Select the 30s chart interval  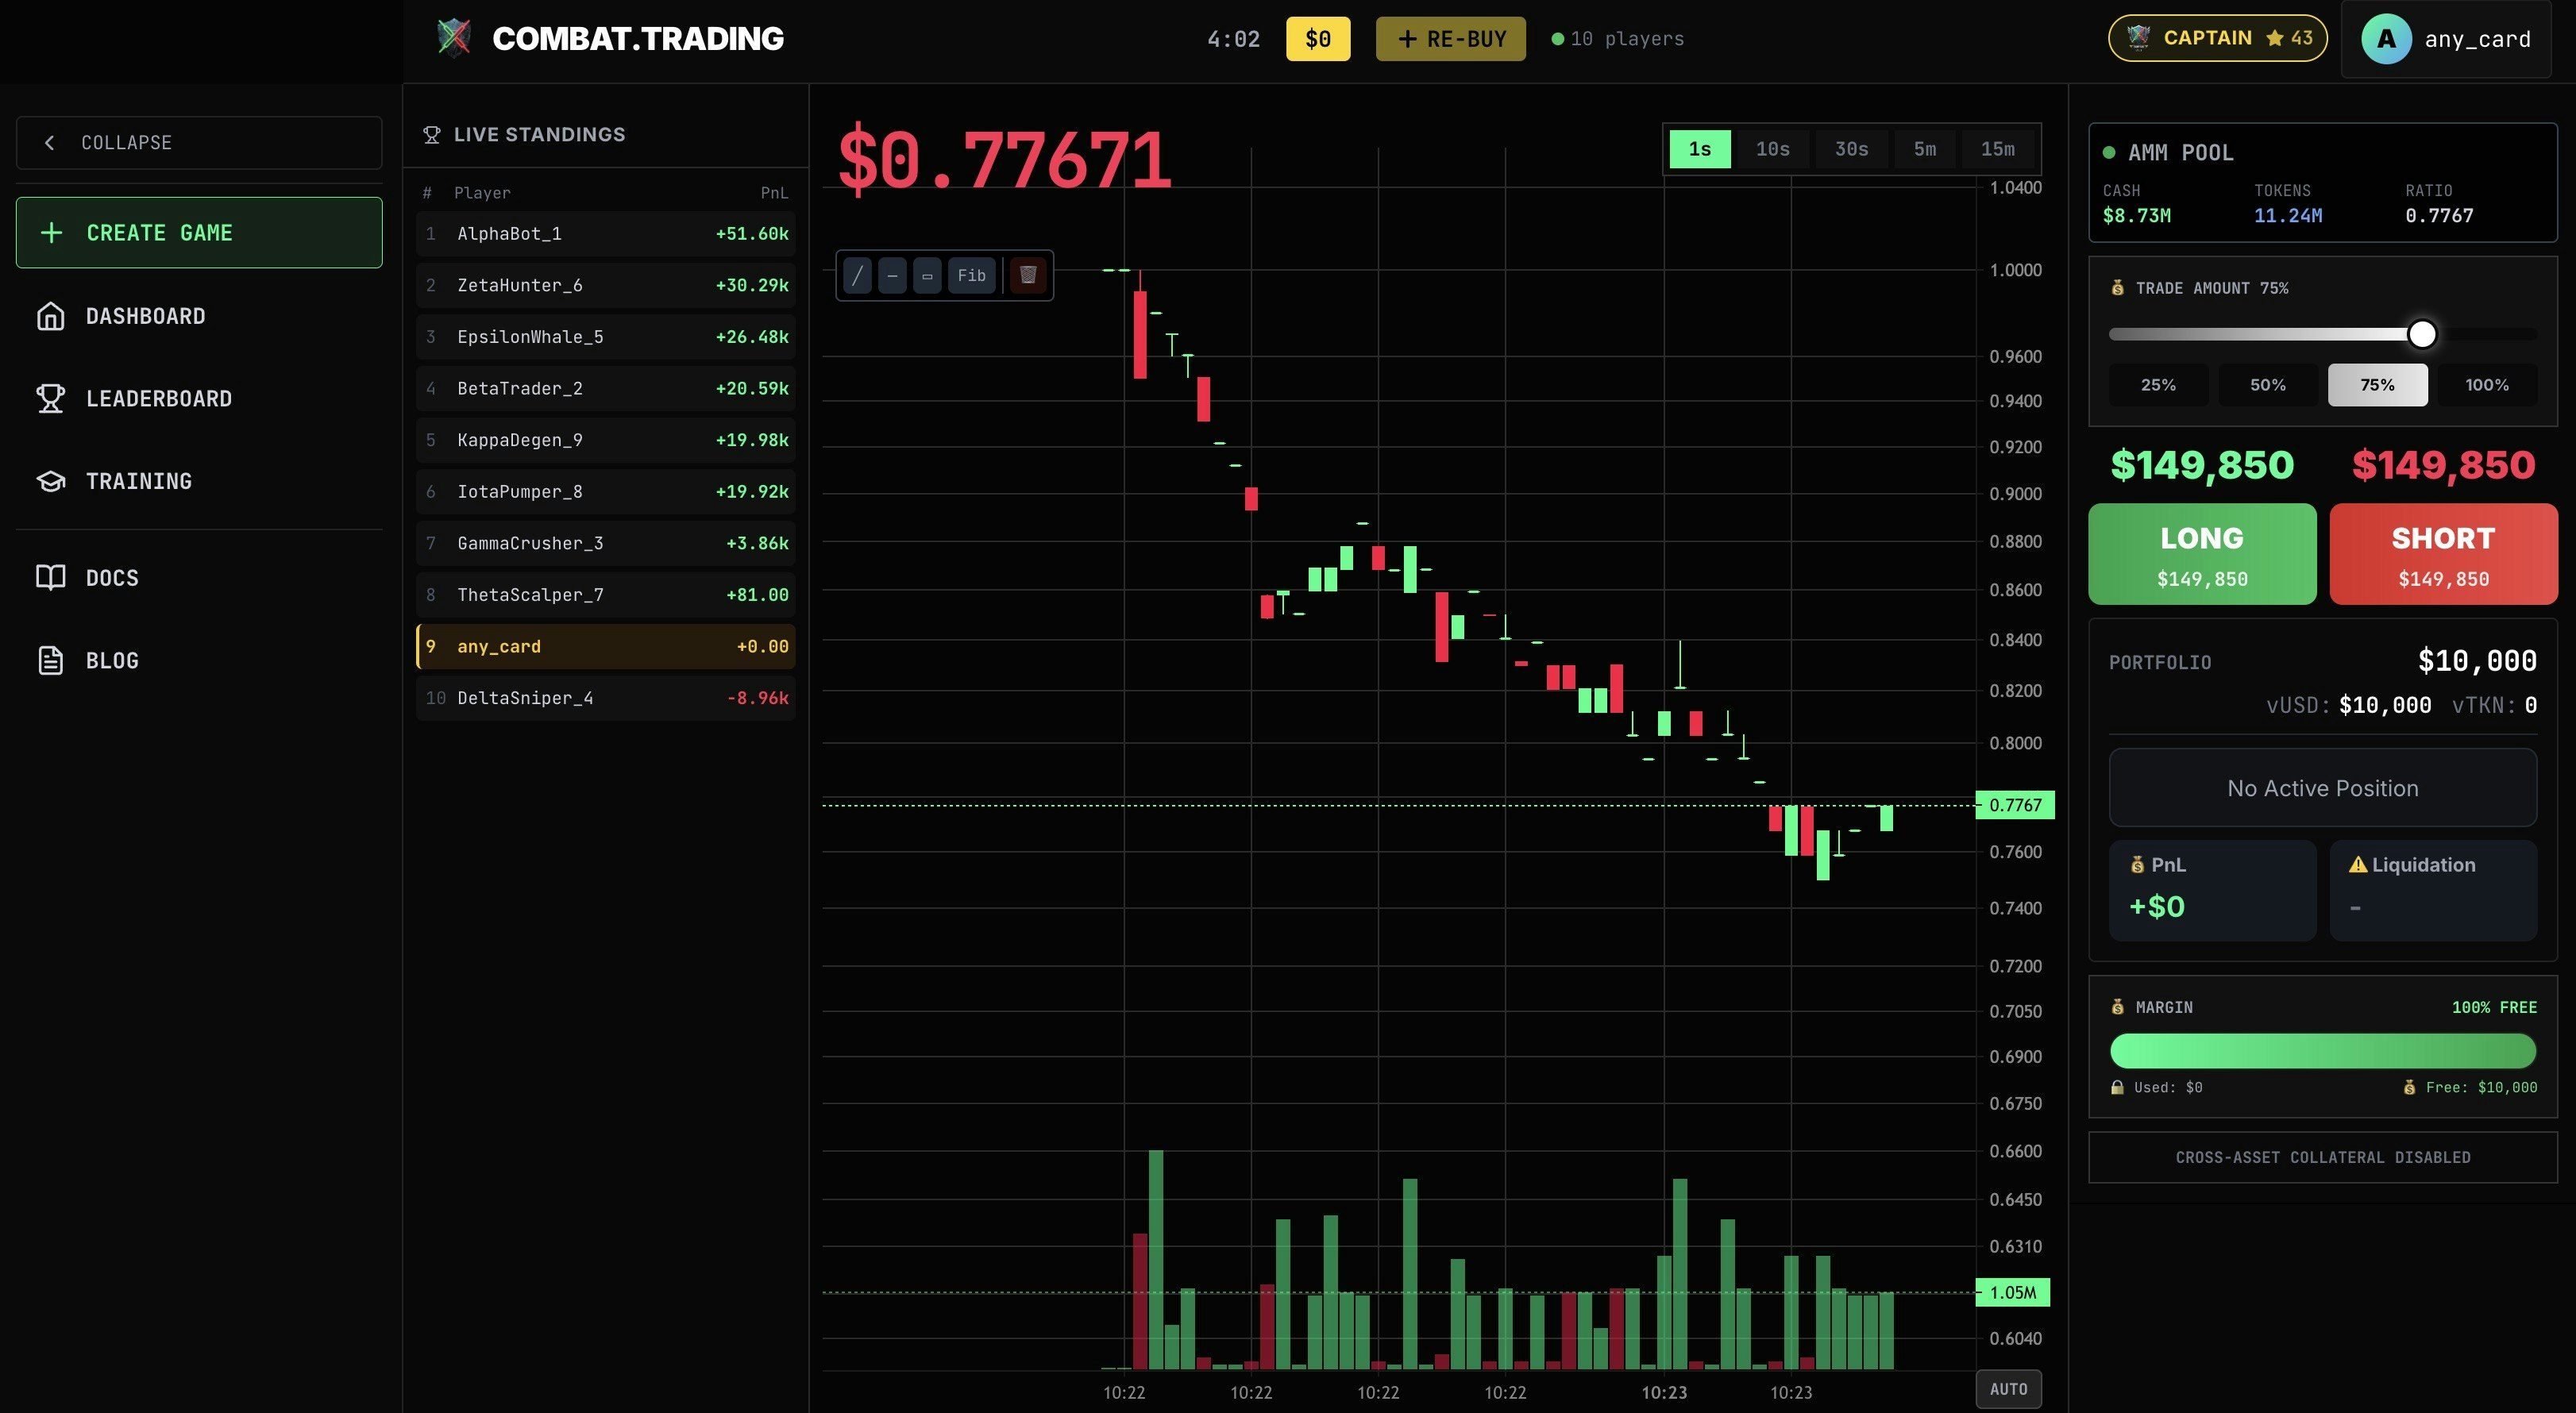(1851, 148)
